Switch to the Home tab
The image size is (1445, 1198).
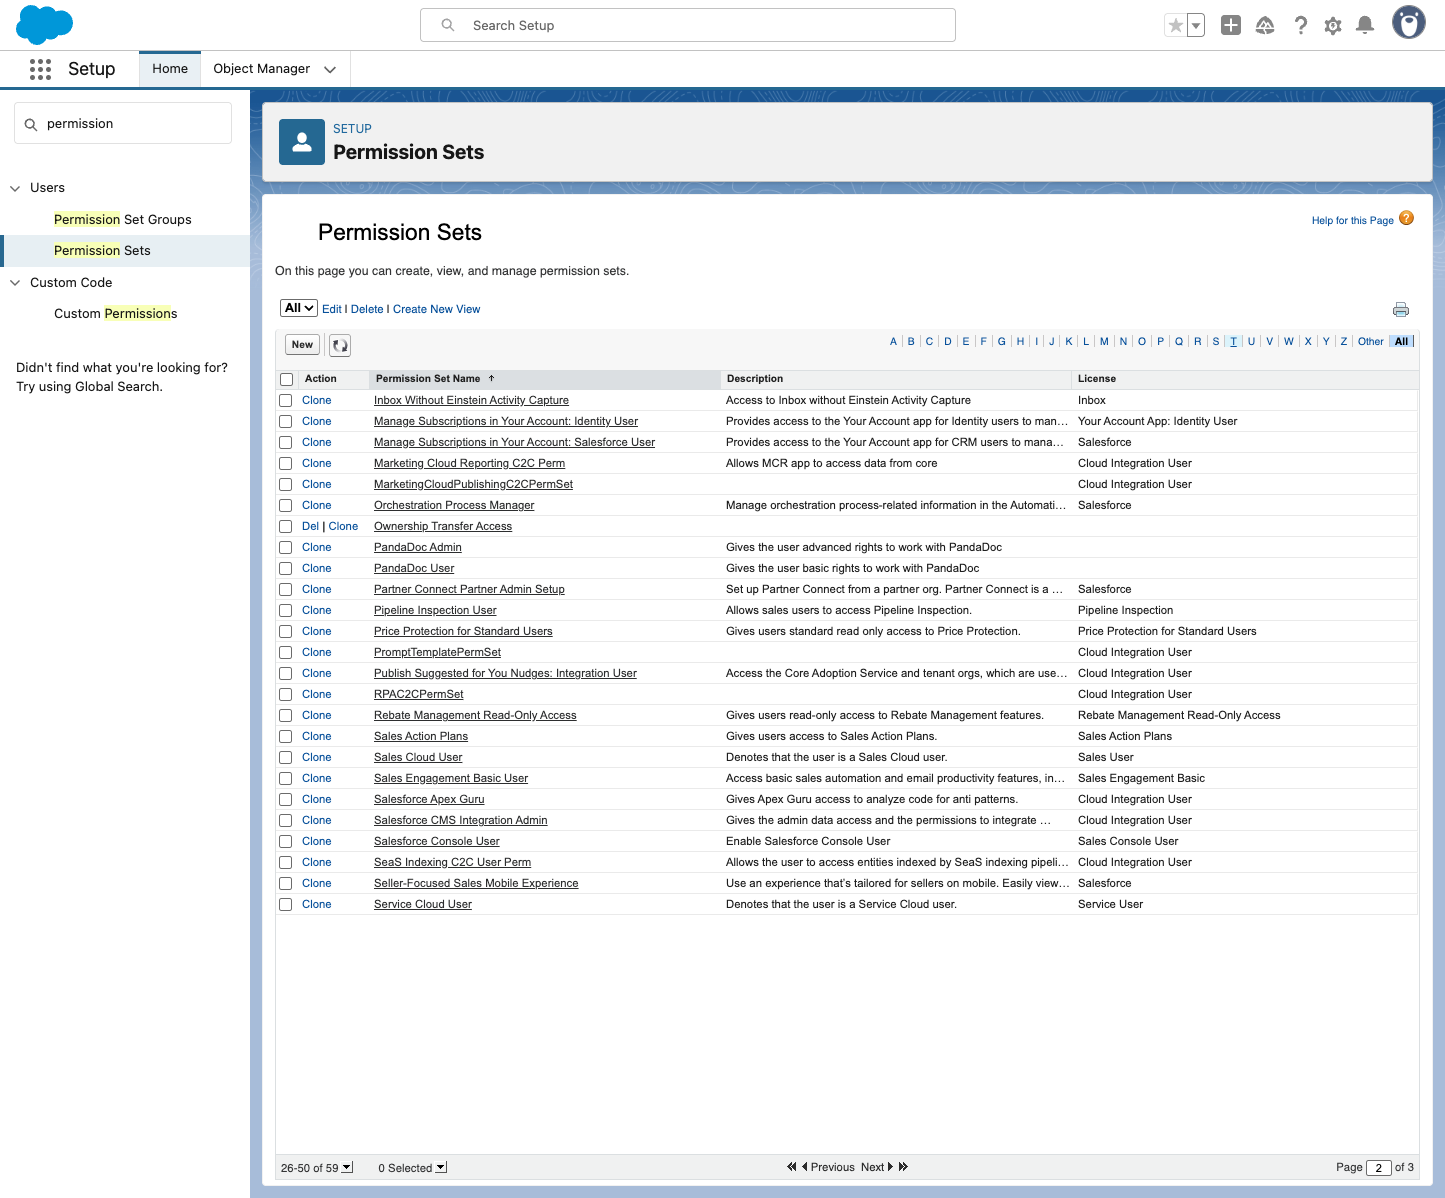pyautogui.click(x=170, y=69)
